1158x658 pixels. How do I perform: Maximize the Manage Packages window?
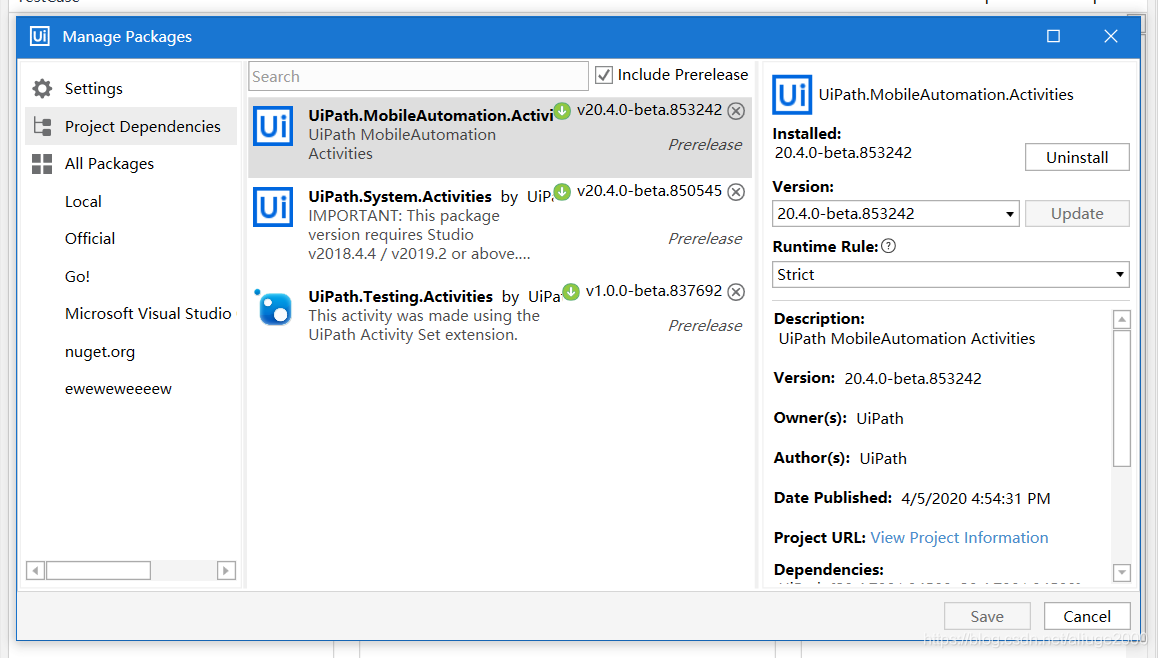coord(1053,36)
